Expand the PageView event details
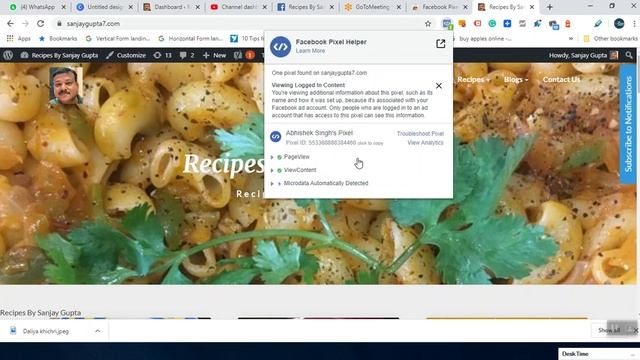The height and width of the screenshot is (360, 640). point(272,157)
